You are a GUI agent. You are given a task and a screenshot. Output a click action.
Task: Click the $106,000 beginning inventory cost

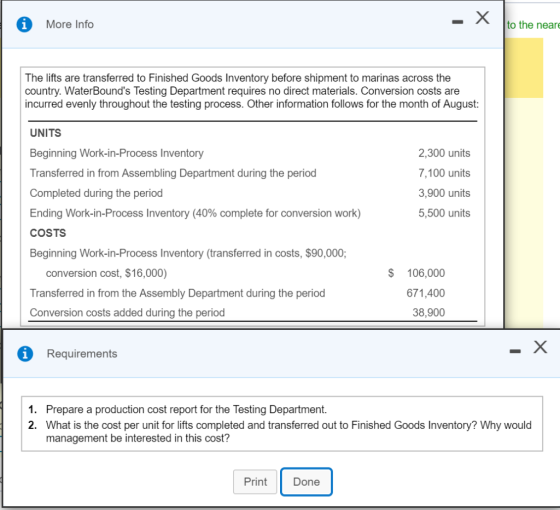[x=416, y=273]
